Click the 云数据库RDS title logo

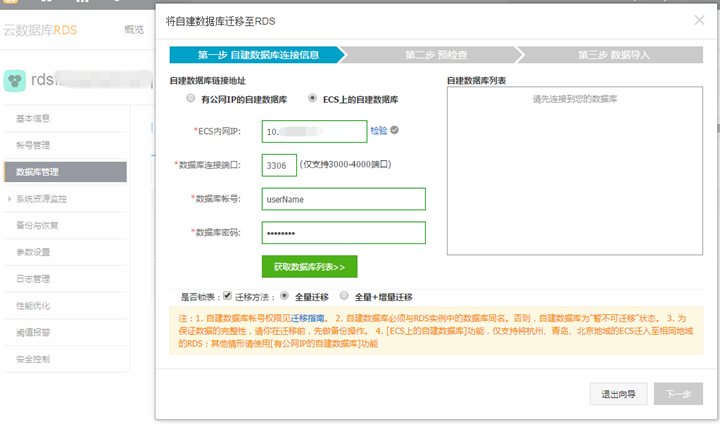click(x=40, y=30)
